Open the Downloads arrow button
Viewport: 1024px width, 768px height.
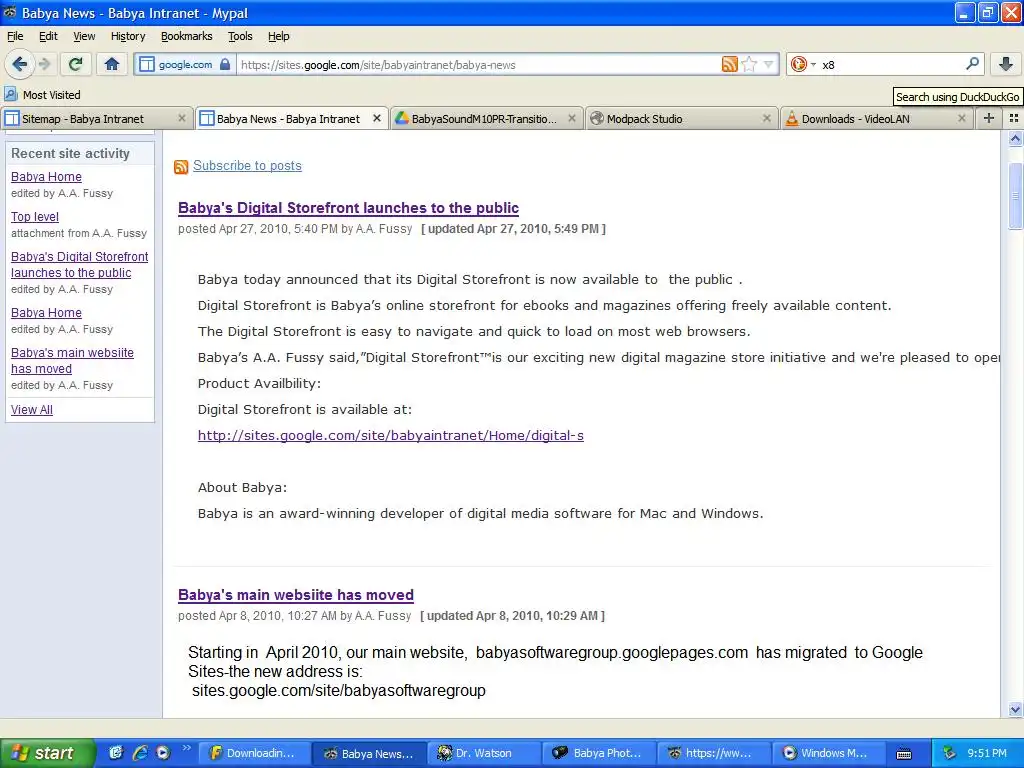[1006, 64]
